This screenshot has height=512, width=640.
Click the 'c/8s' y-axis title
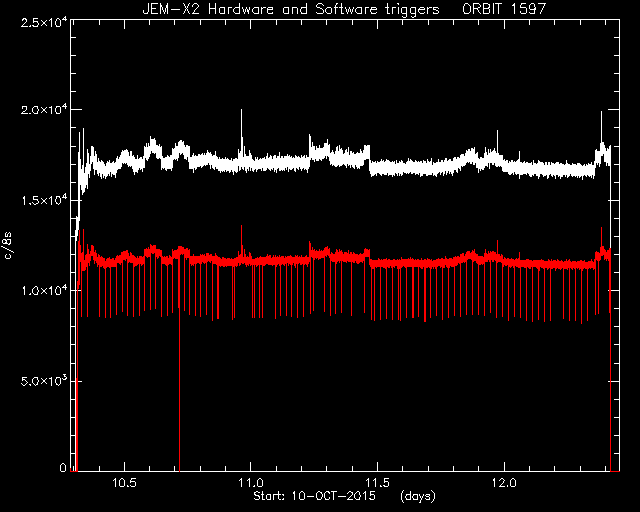[x=8, y=245]
